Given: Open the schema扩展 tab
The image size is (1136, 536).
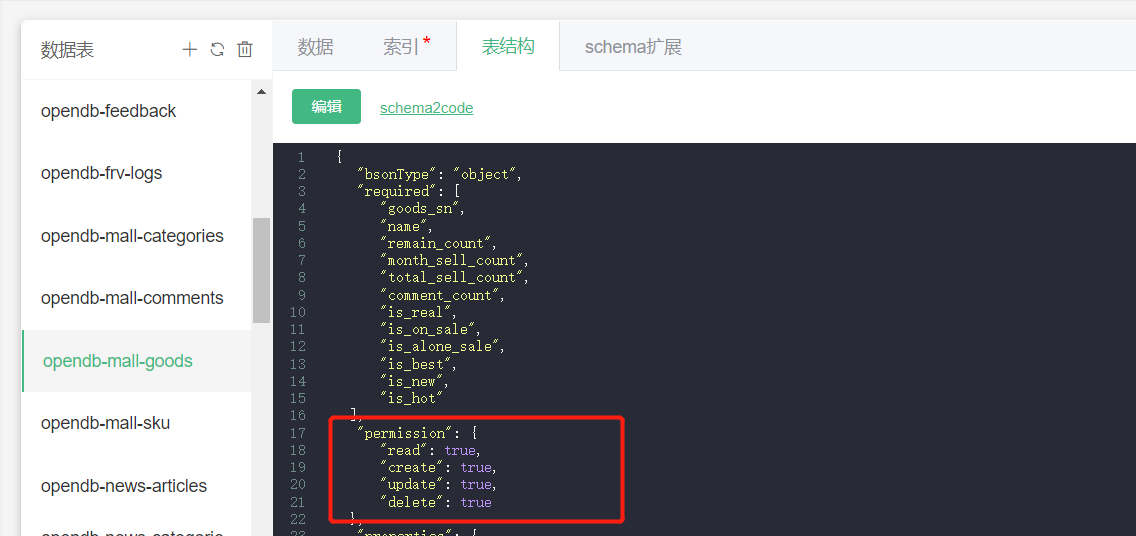Looking at the screenshot, I should 633,47.
